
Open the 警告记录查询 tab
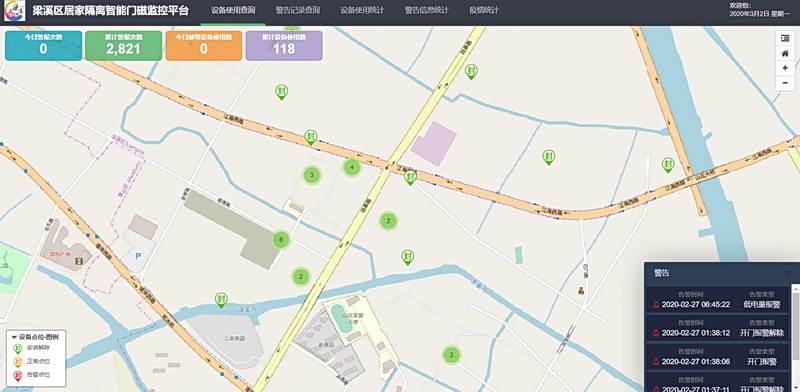297,10
